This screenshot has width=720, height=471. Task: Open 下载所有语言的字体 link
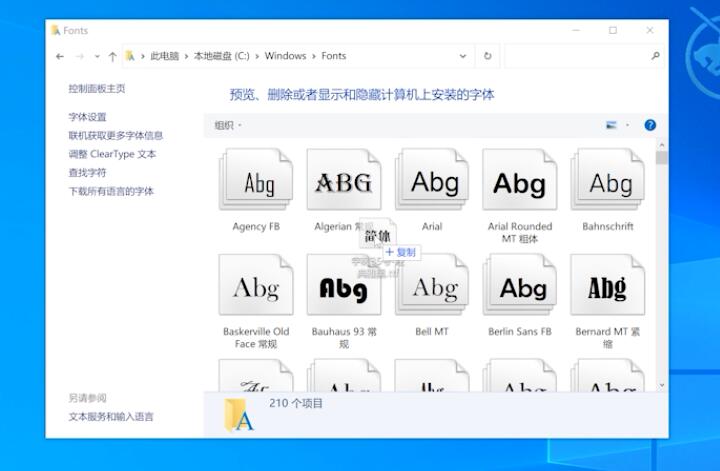click(111, 191)
